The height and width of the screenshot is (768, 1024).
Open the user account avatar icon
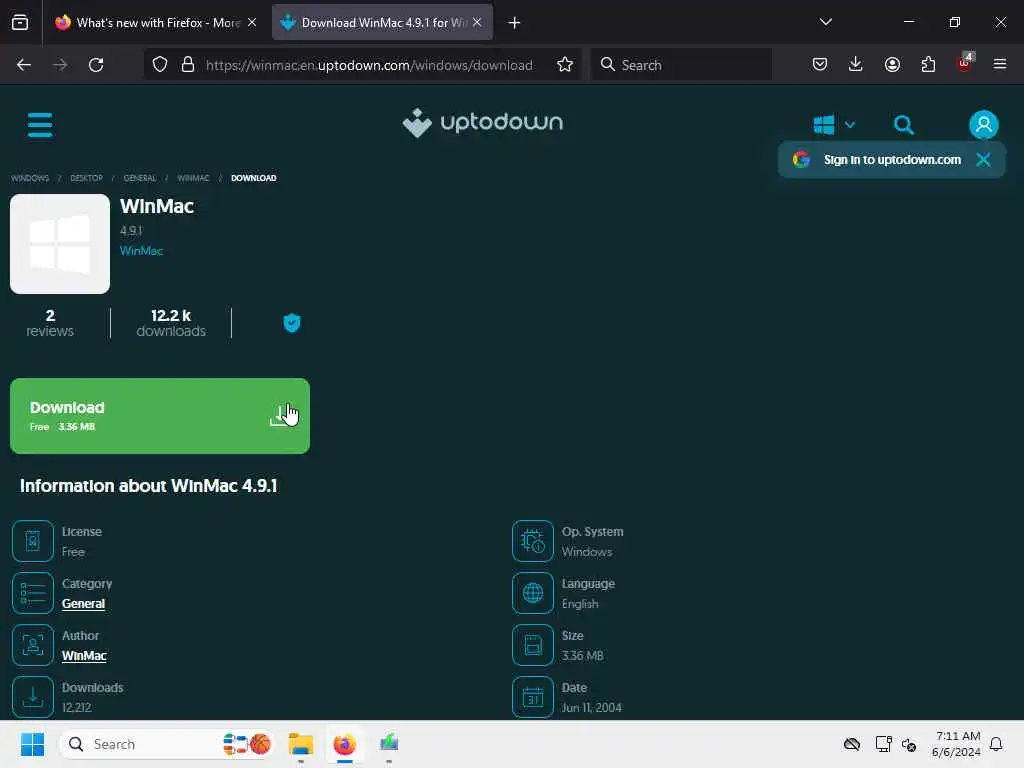tap(984, 124)
